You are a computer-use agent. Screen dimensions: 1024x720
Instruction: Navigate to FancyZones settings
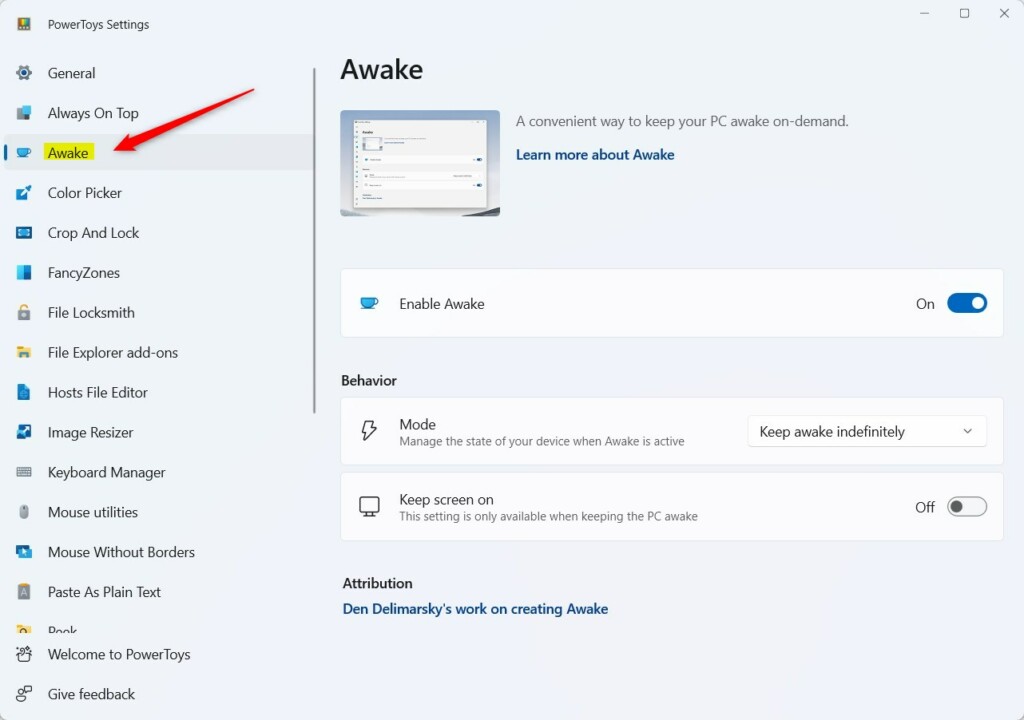pos(159,272)
